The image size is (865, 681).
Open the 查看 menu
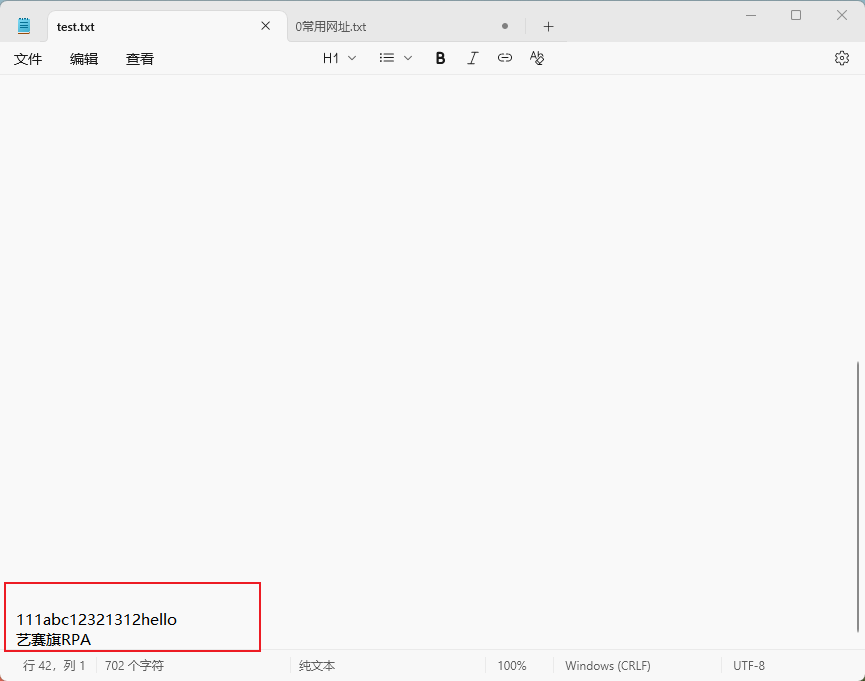pyautogui.click(x=140, y=59)
